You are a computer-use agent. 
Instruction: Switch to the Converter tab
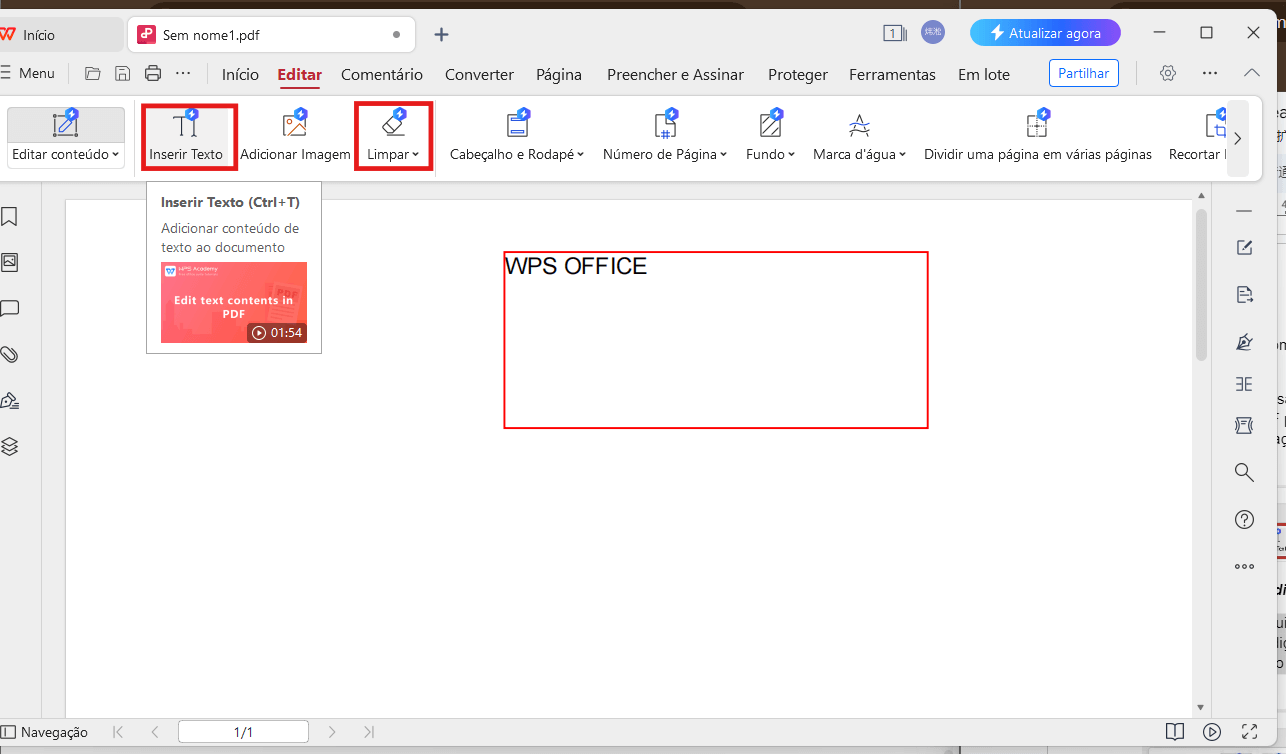(x=479, y=74)
